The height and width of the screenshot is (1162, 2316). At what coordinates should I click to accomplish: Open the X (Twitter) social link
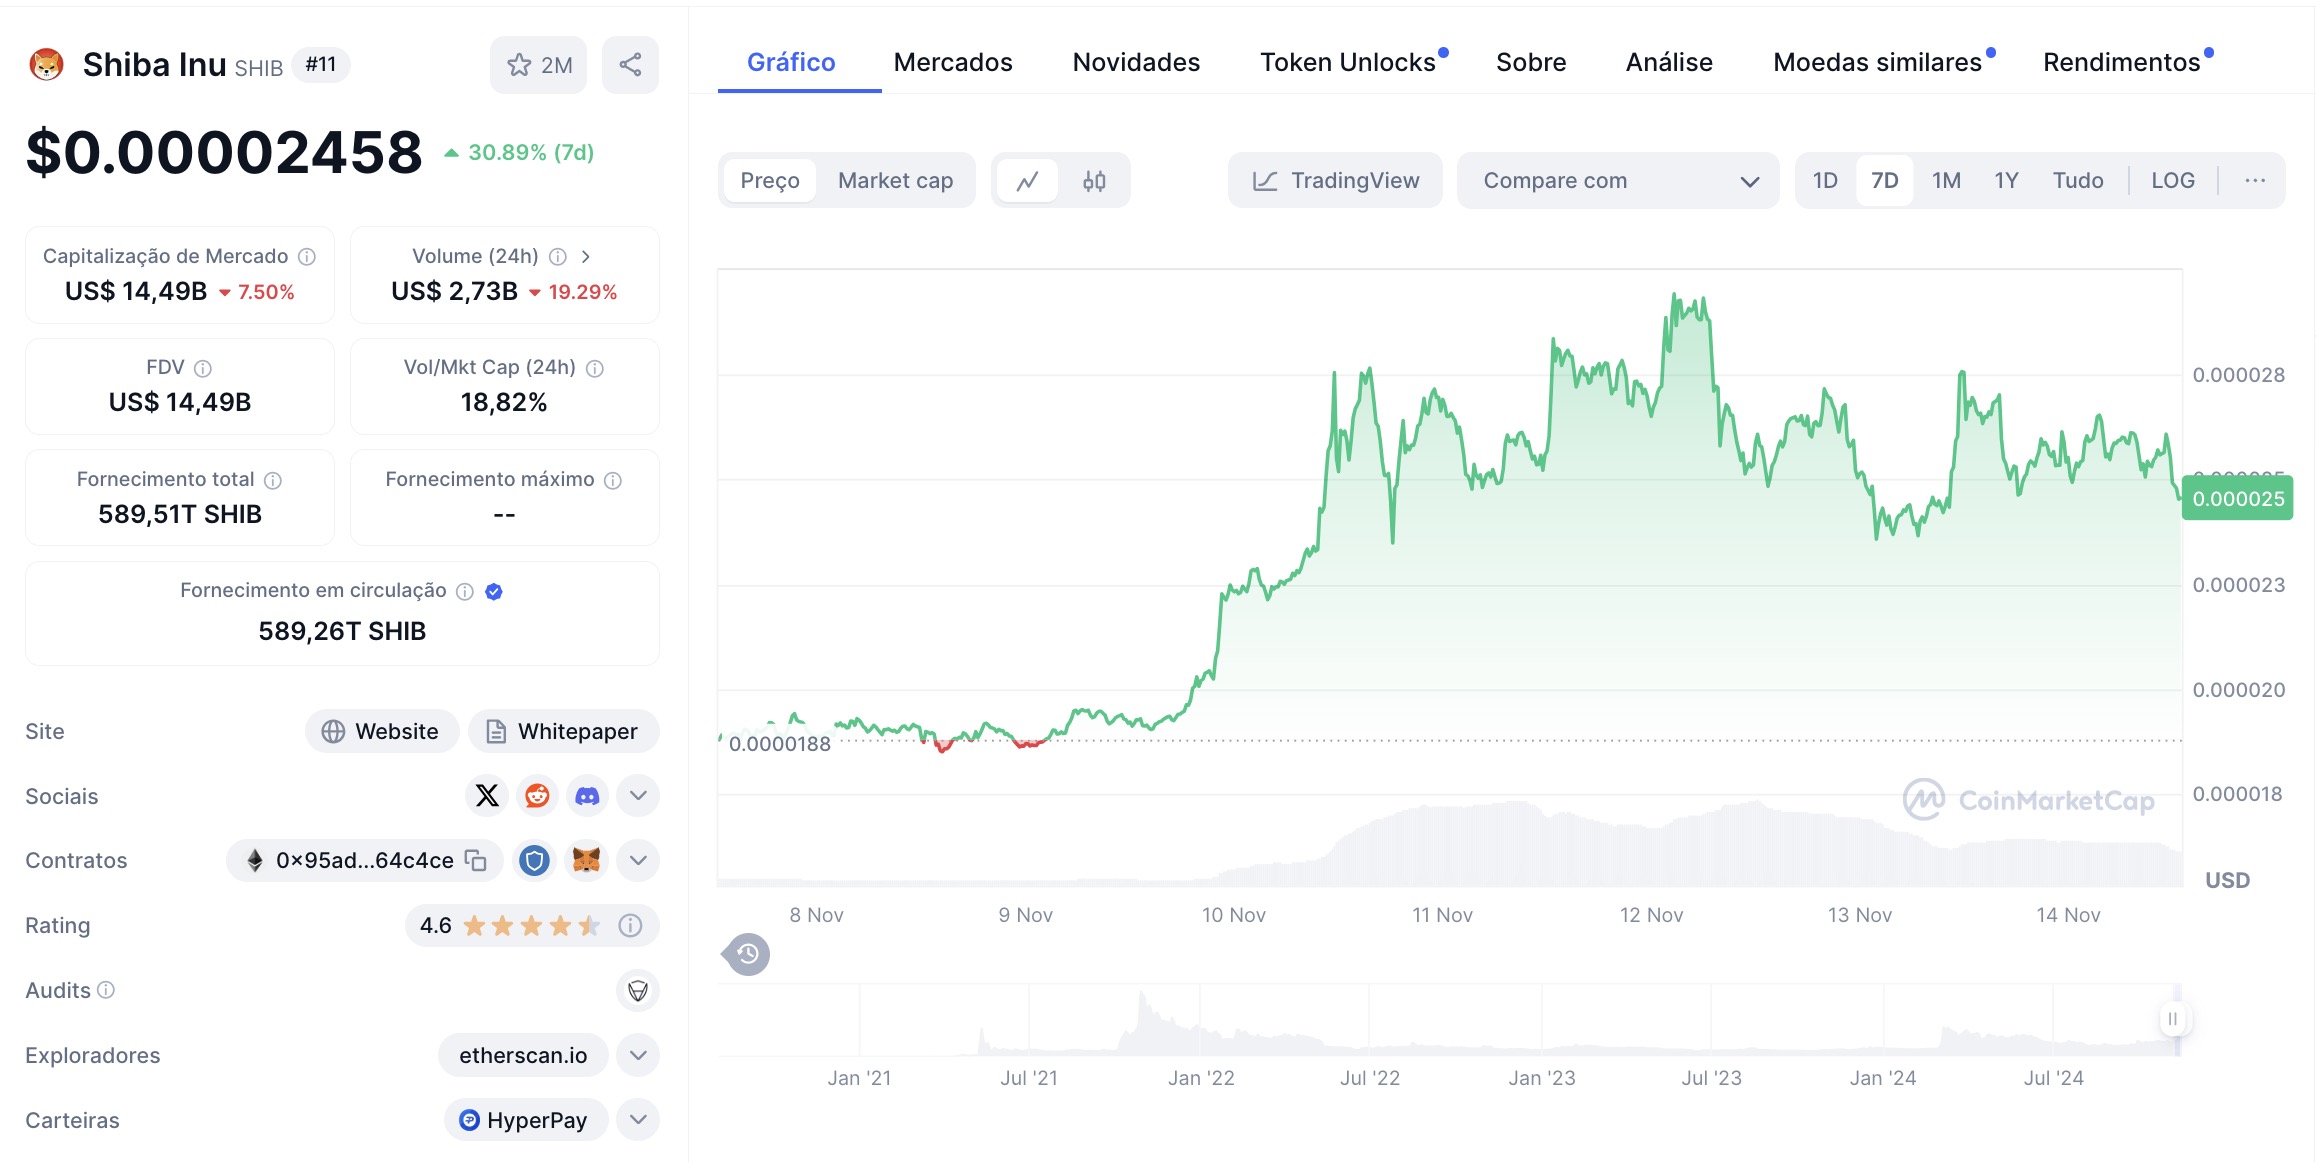click(x=487, y=796)
